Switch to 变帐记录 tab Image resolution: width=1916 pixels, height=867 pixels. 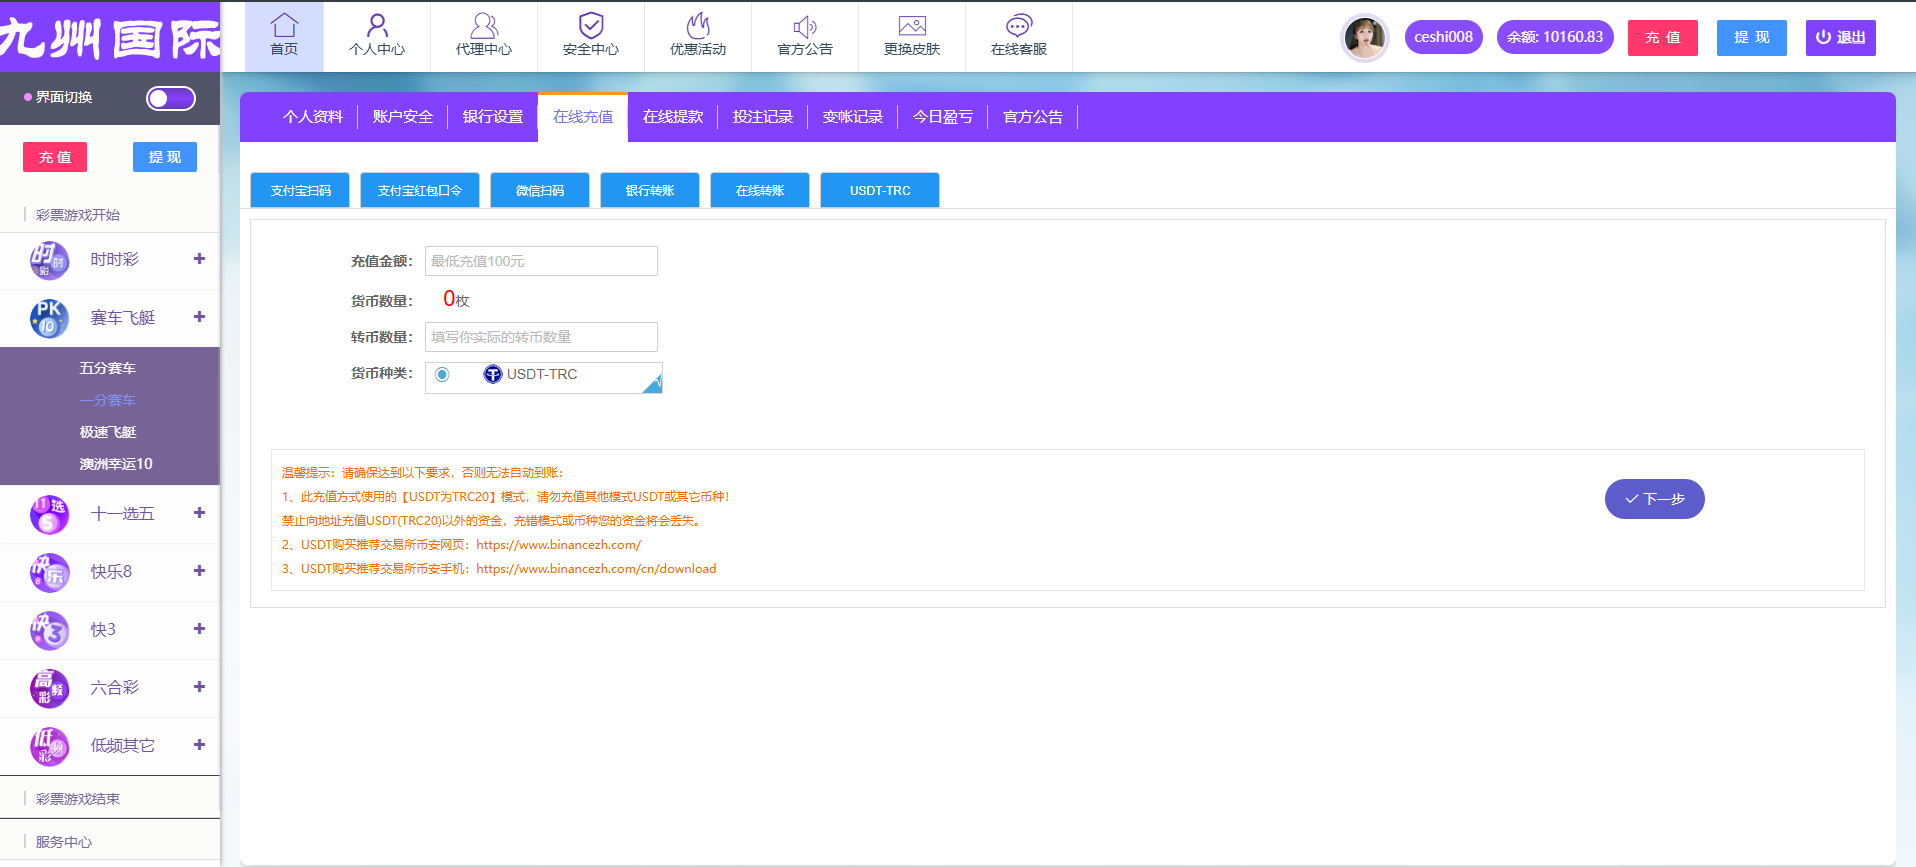853,117
